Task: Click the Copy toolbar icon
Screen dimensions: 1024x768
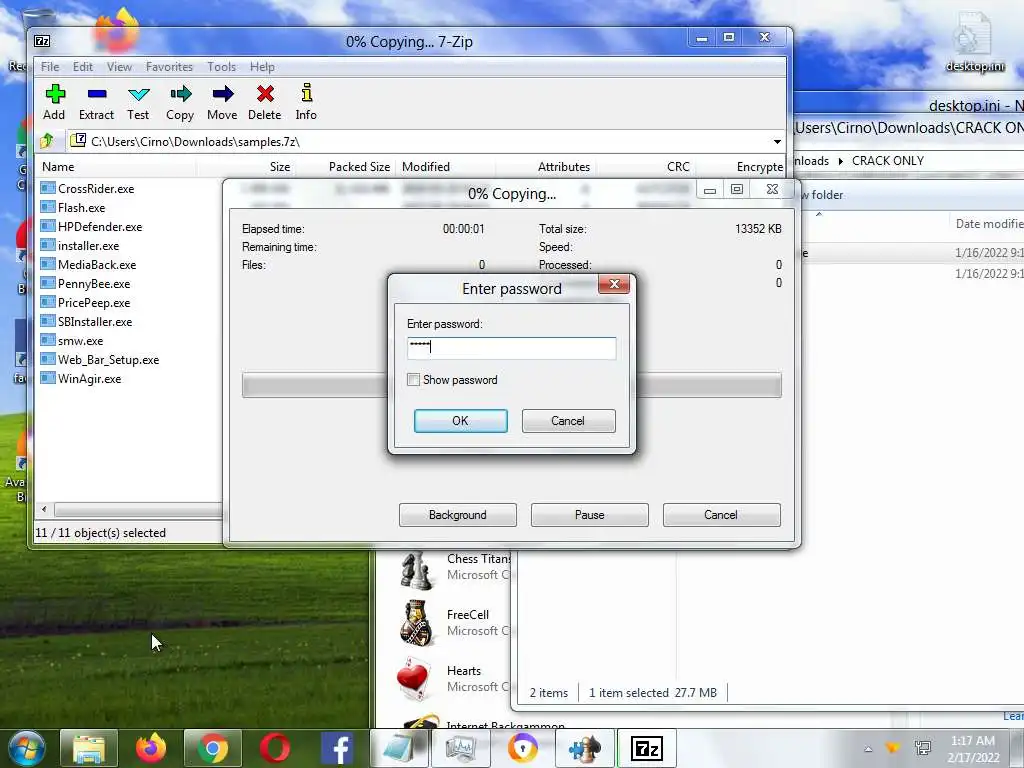Action: 180,94
